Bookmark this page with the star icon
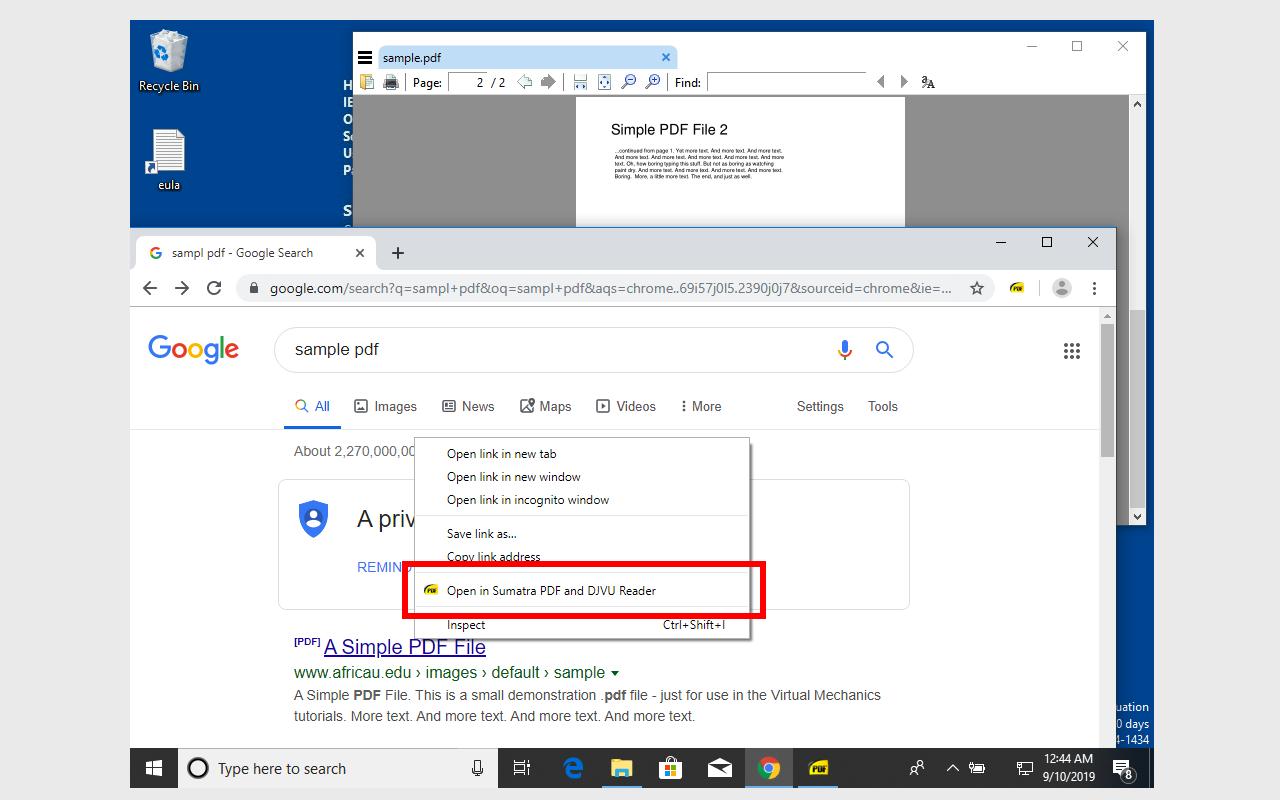Viewport: 1280px width, 800px height. [x=977, y=288]
